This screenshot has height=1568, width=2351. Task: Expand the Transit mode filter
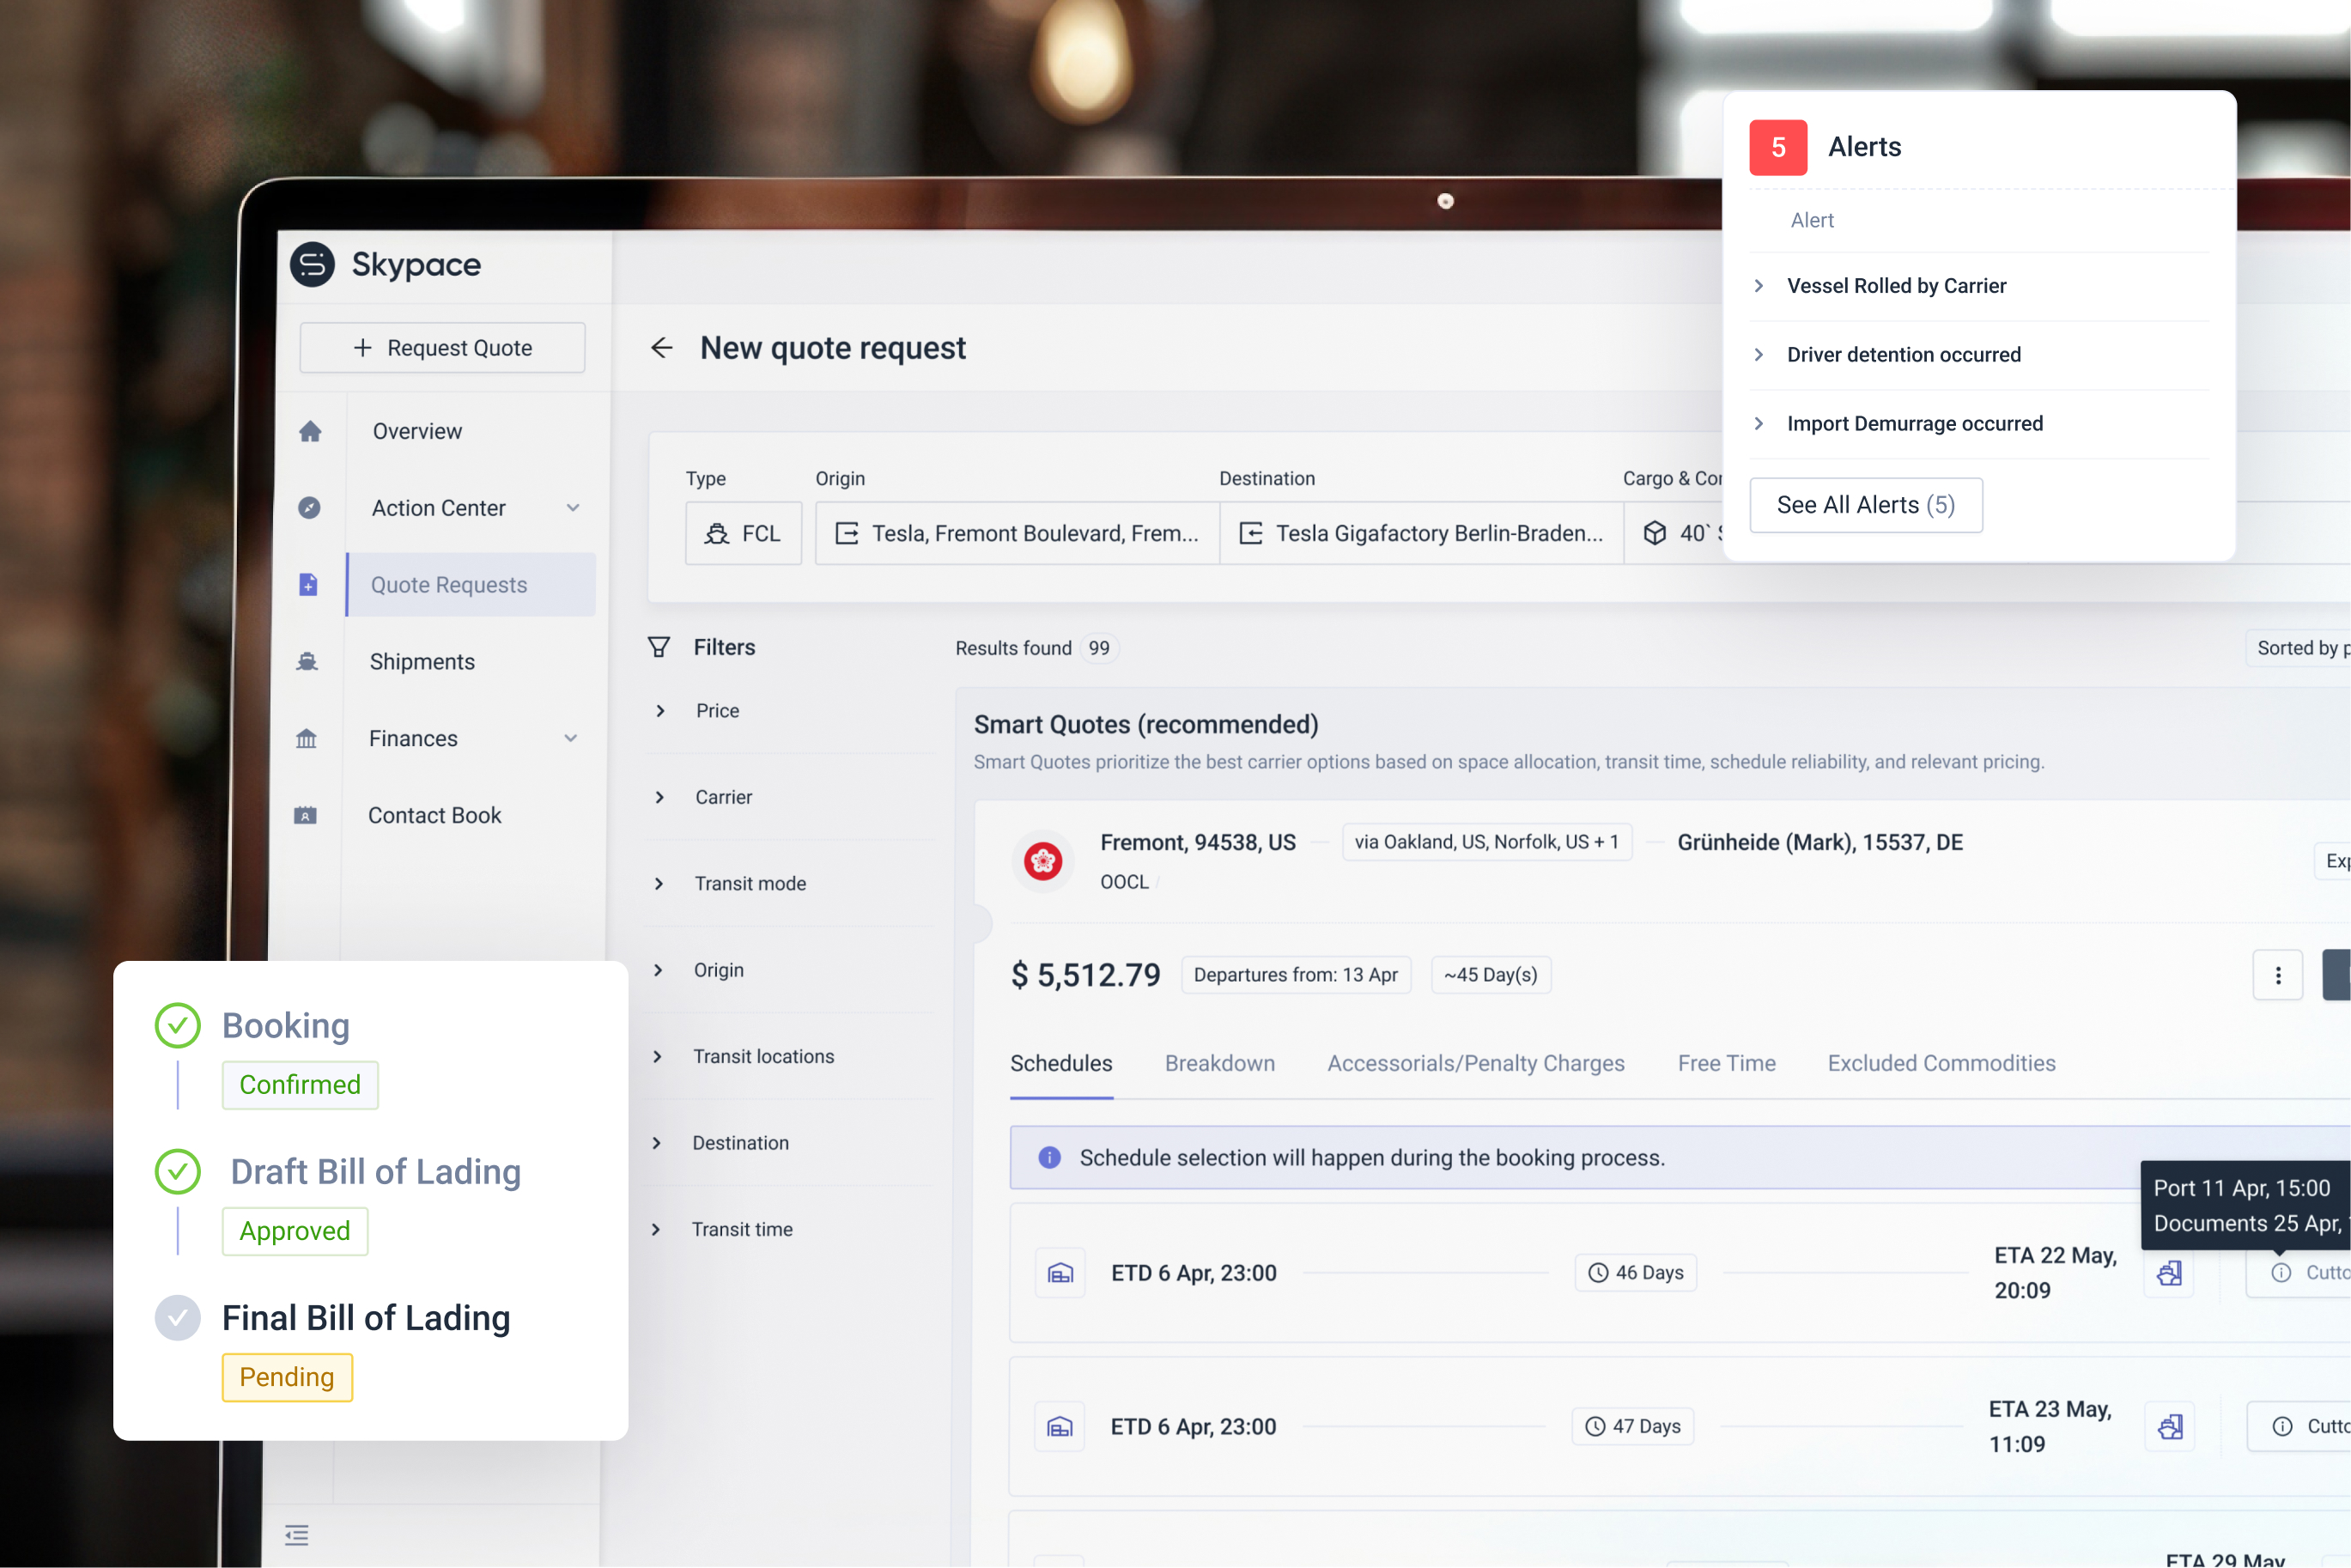[x=658, y=883]
